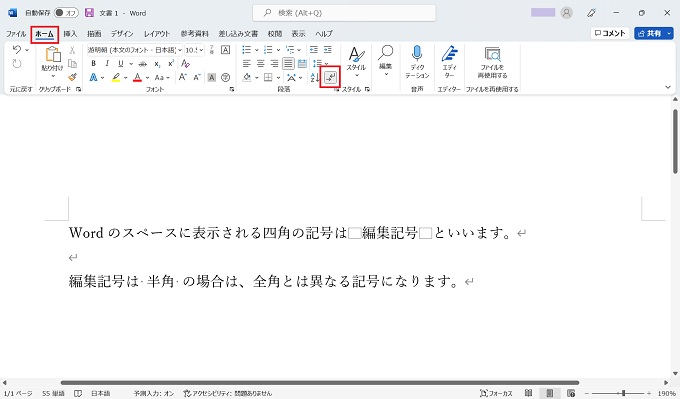Click the Increase Font Size icon
Image resolution: width=680 pixels, height=399 pixels.
pos(183,78)
